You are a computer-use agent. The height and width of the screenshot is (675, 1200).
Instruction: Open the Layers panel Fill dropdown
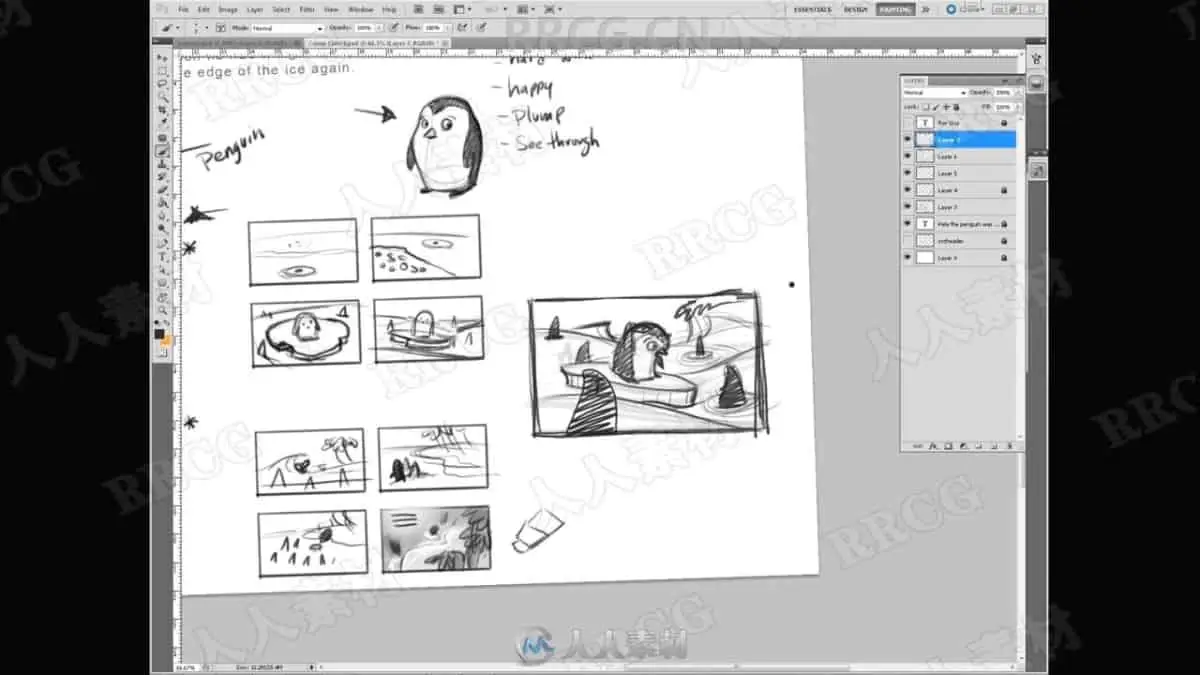[1019, 107]
